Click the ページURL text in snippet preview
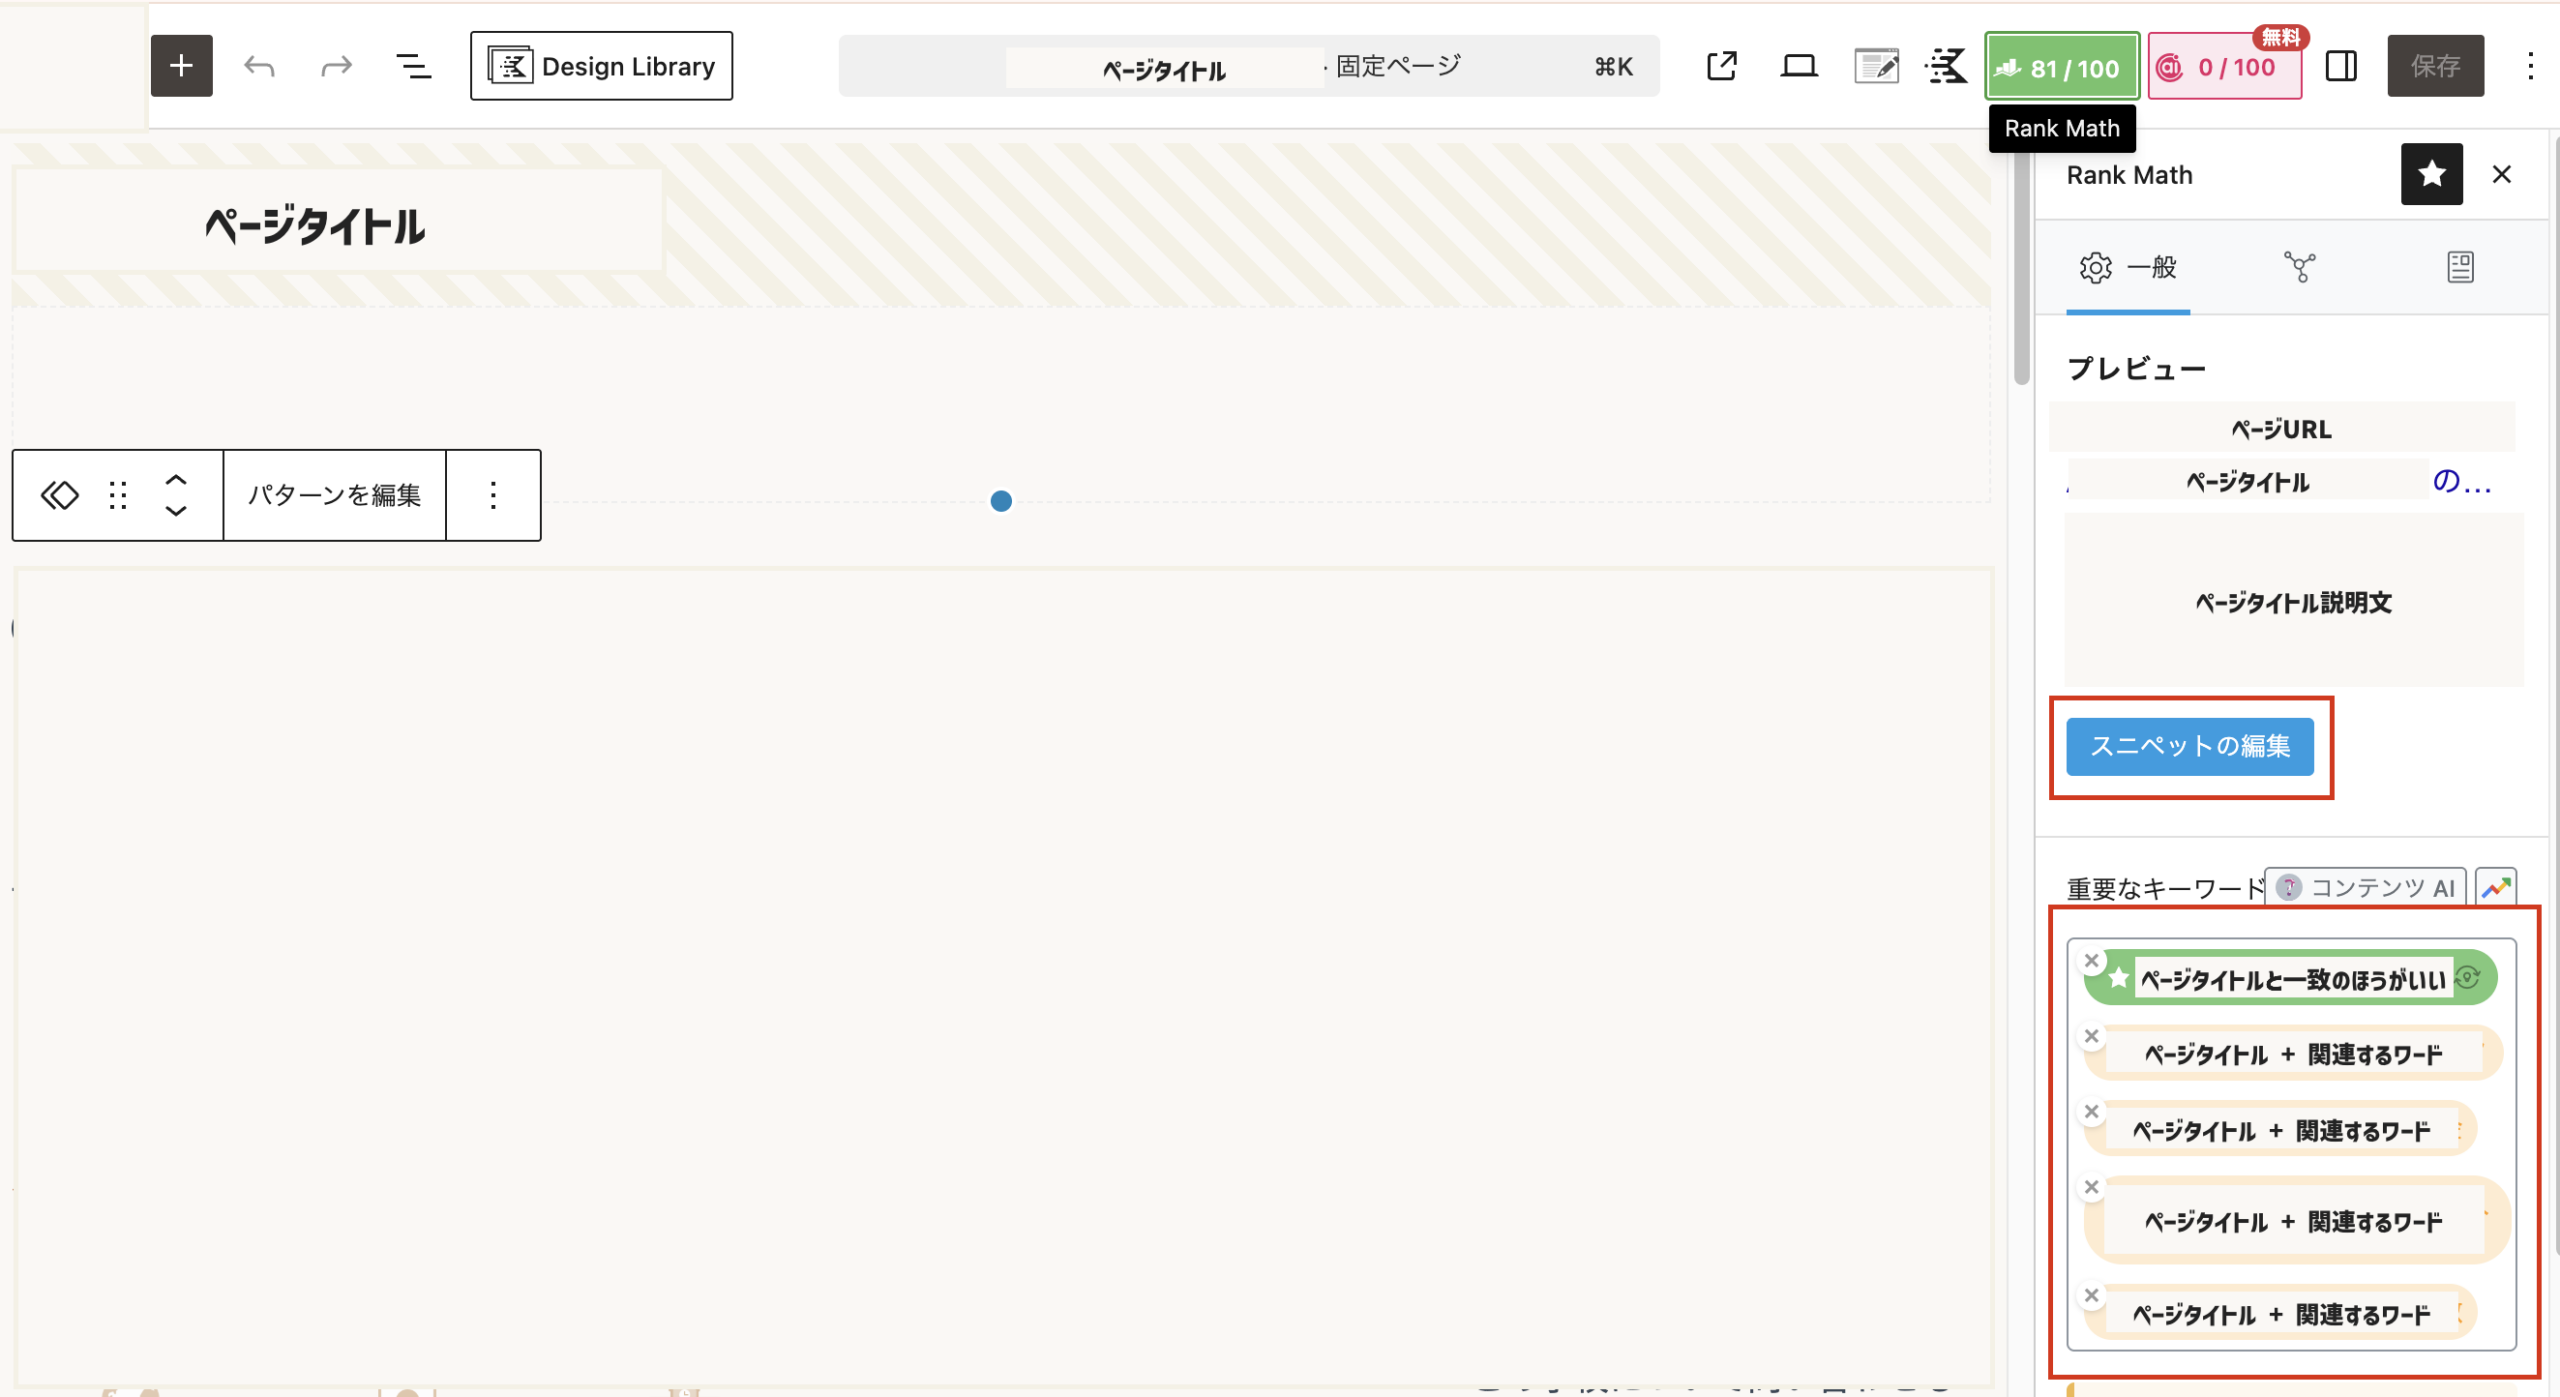Viewport: 2560px width, 1397px height. pos(2281,429)
